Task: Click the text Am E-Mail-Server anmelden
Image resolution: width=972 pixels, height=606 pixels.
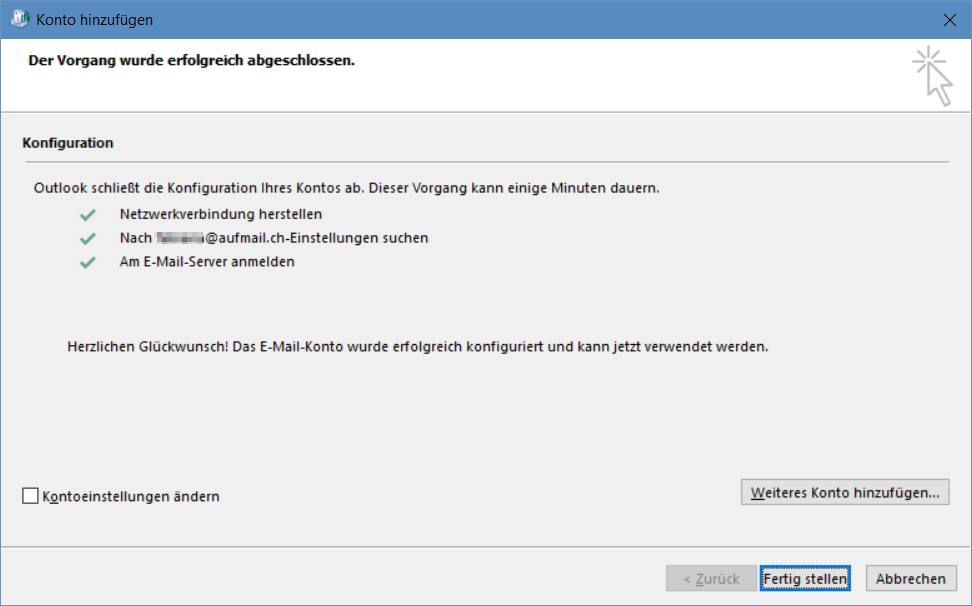Action: pos(207,261)
